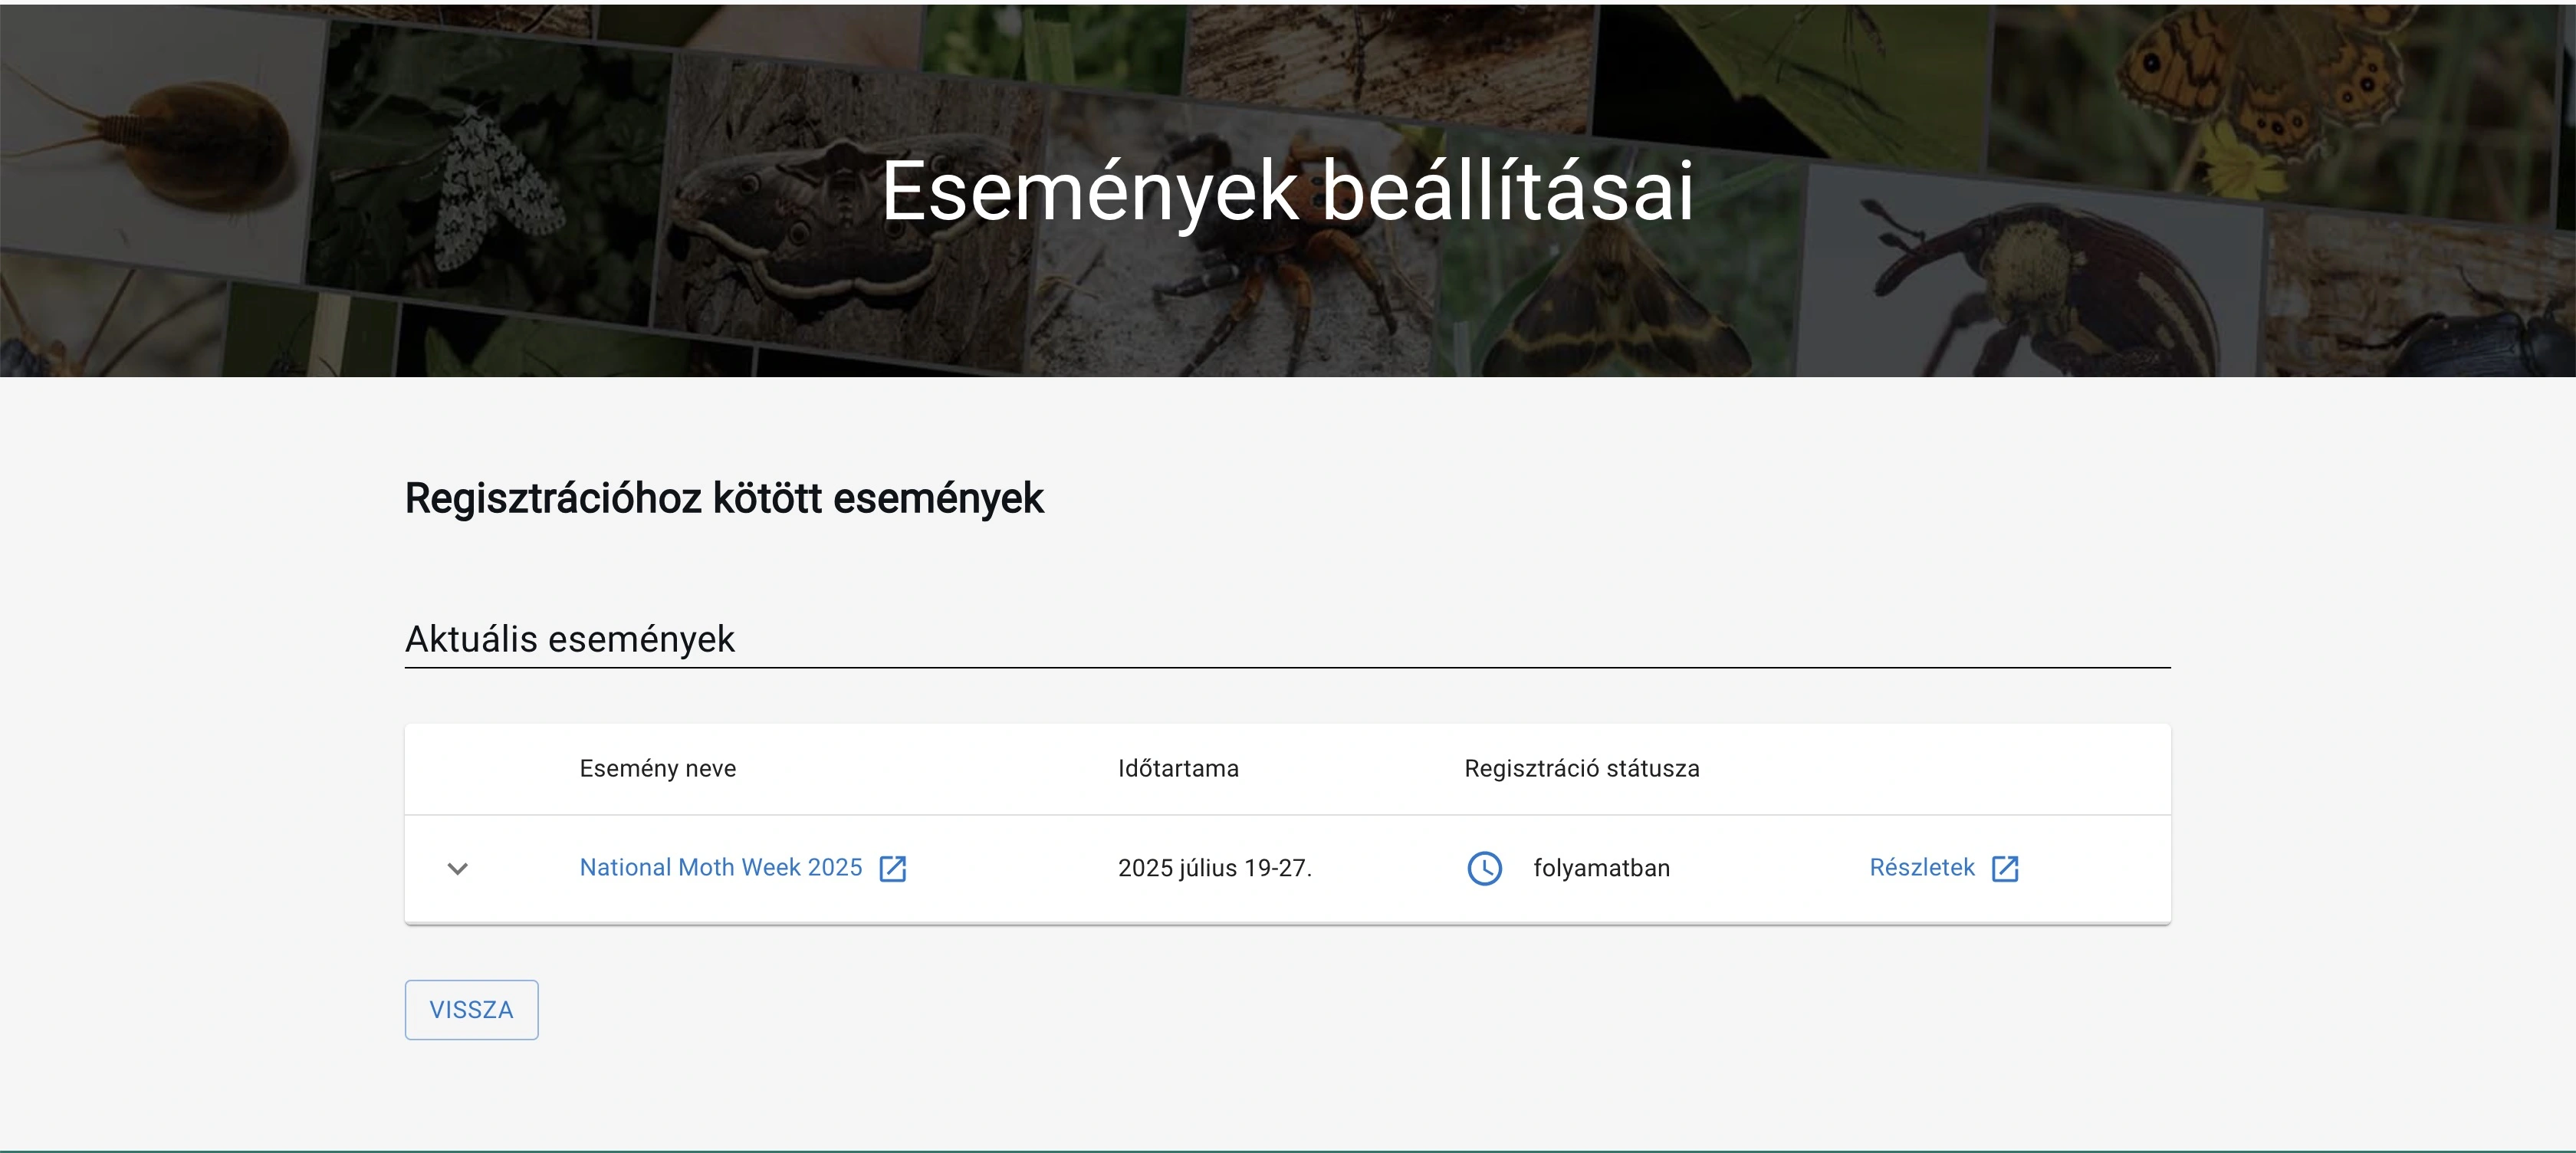This screenshot has width=2576, height=1153.
Task: Select the Esemény neve column header
Action: point(657,768)
